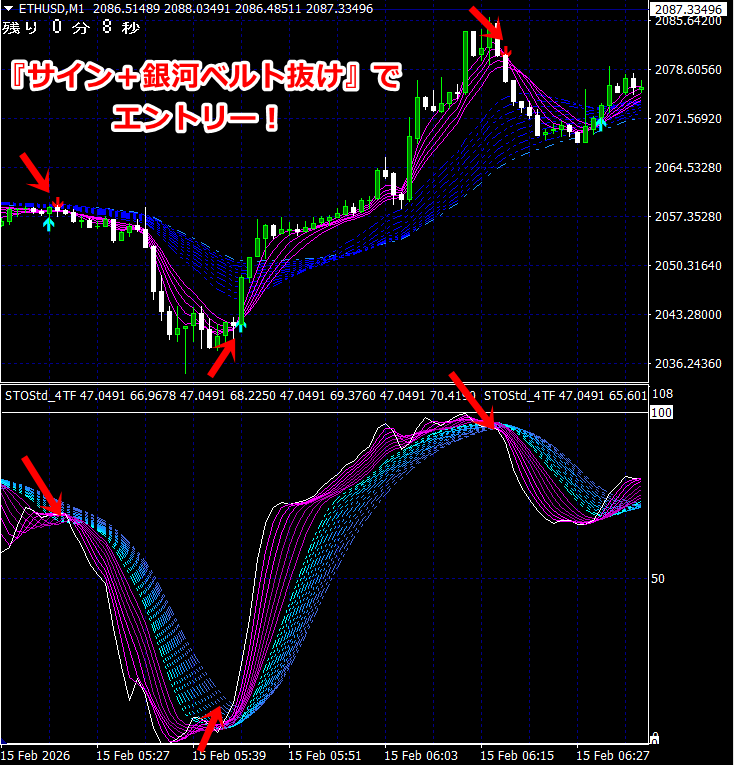Image resolution: width=735 pixels, height=765 pixels.
Task: Click price axis label 2050.31640
Action: [x=688, y=266]
